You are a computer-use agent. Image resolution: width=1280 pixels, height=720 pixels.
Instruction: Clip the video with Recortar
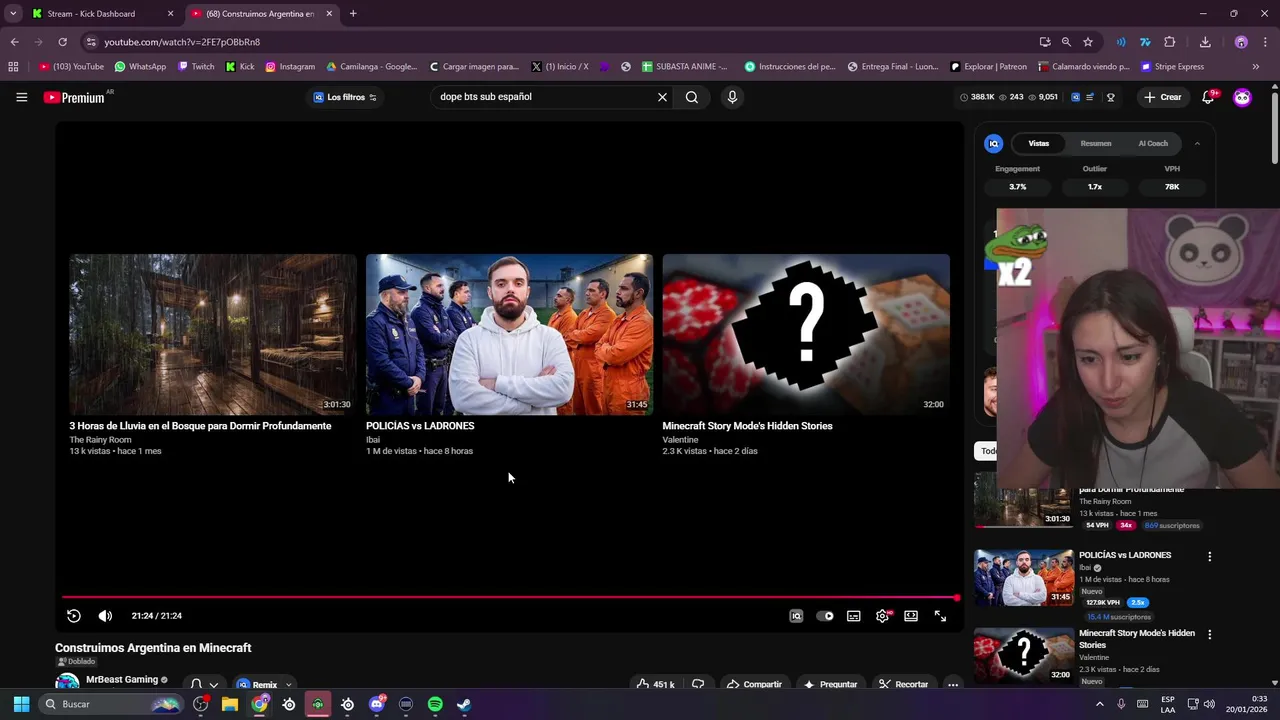click(902, 684)
